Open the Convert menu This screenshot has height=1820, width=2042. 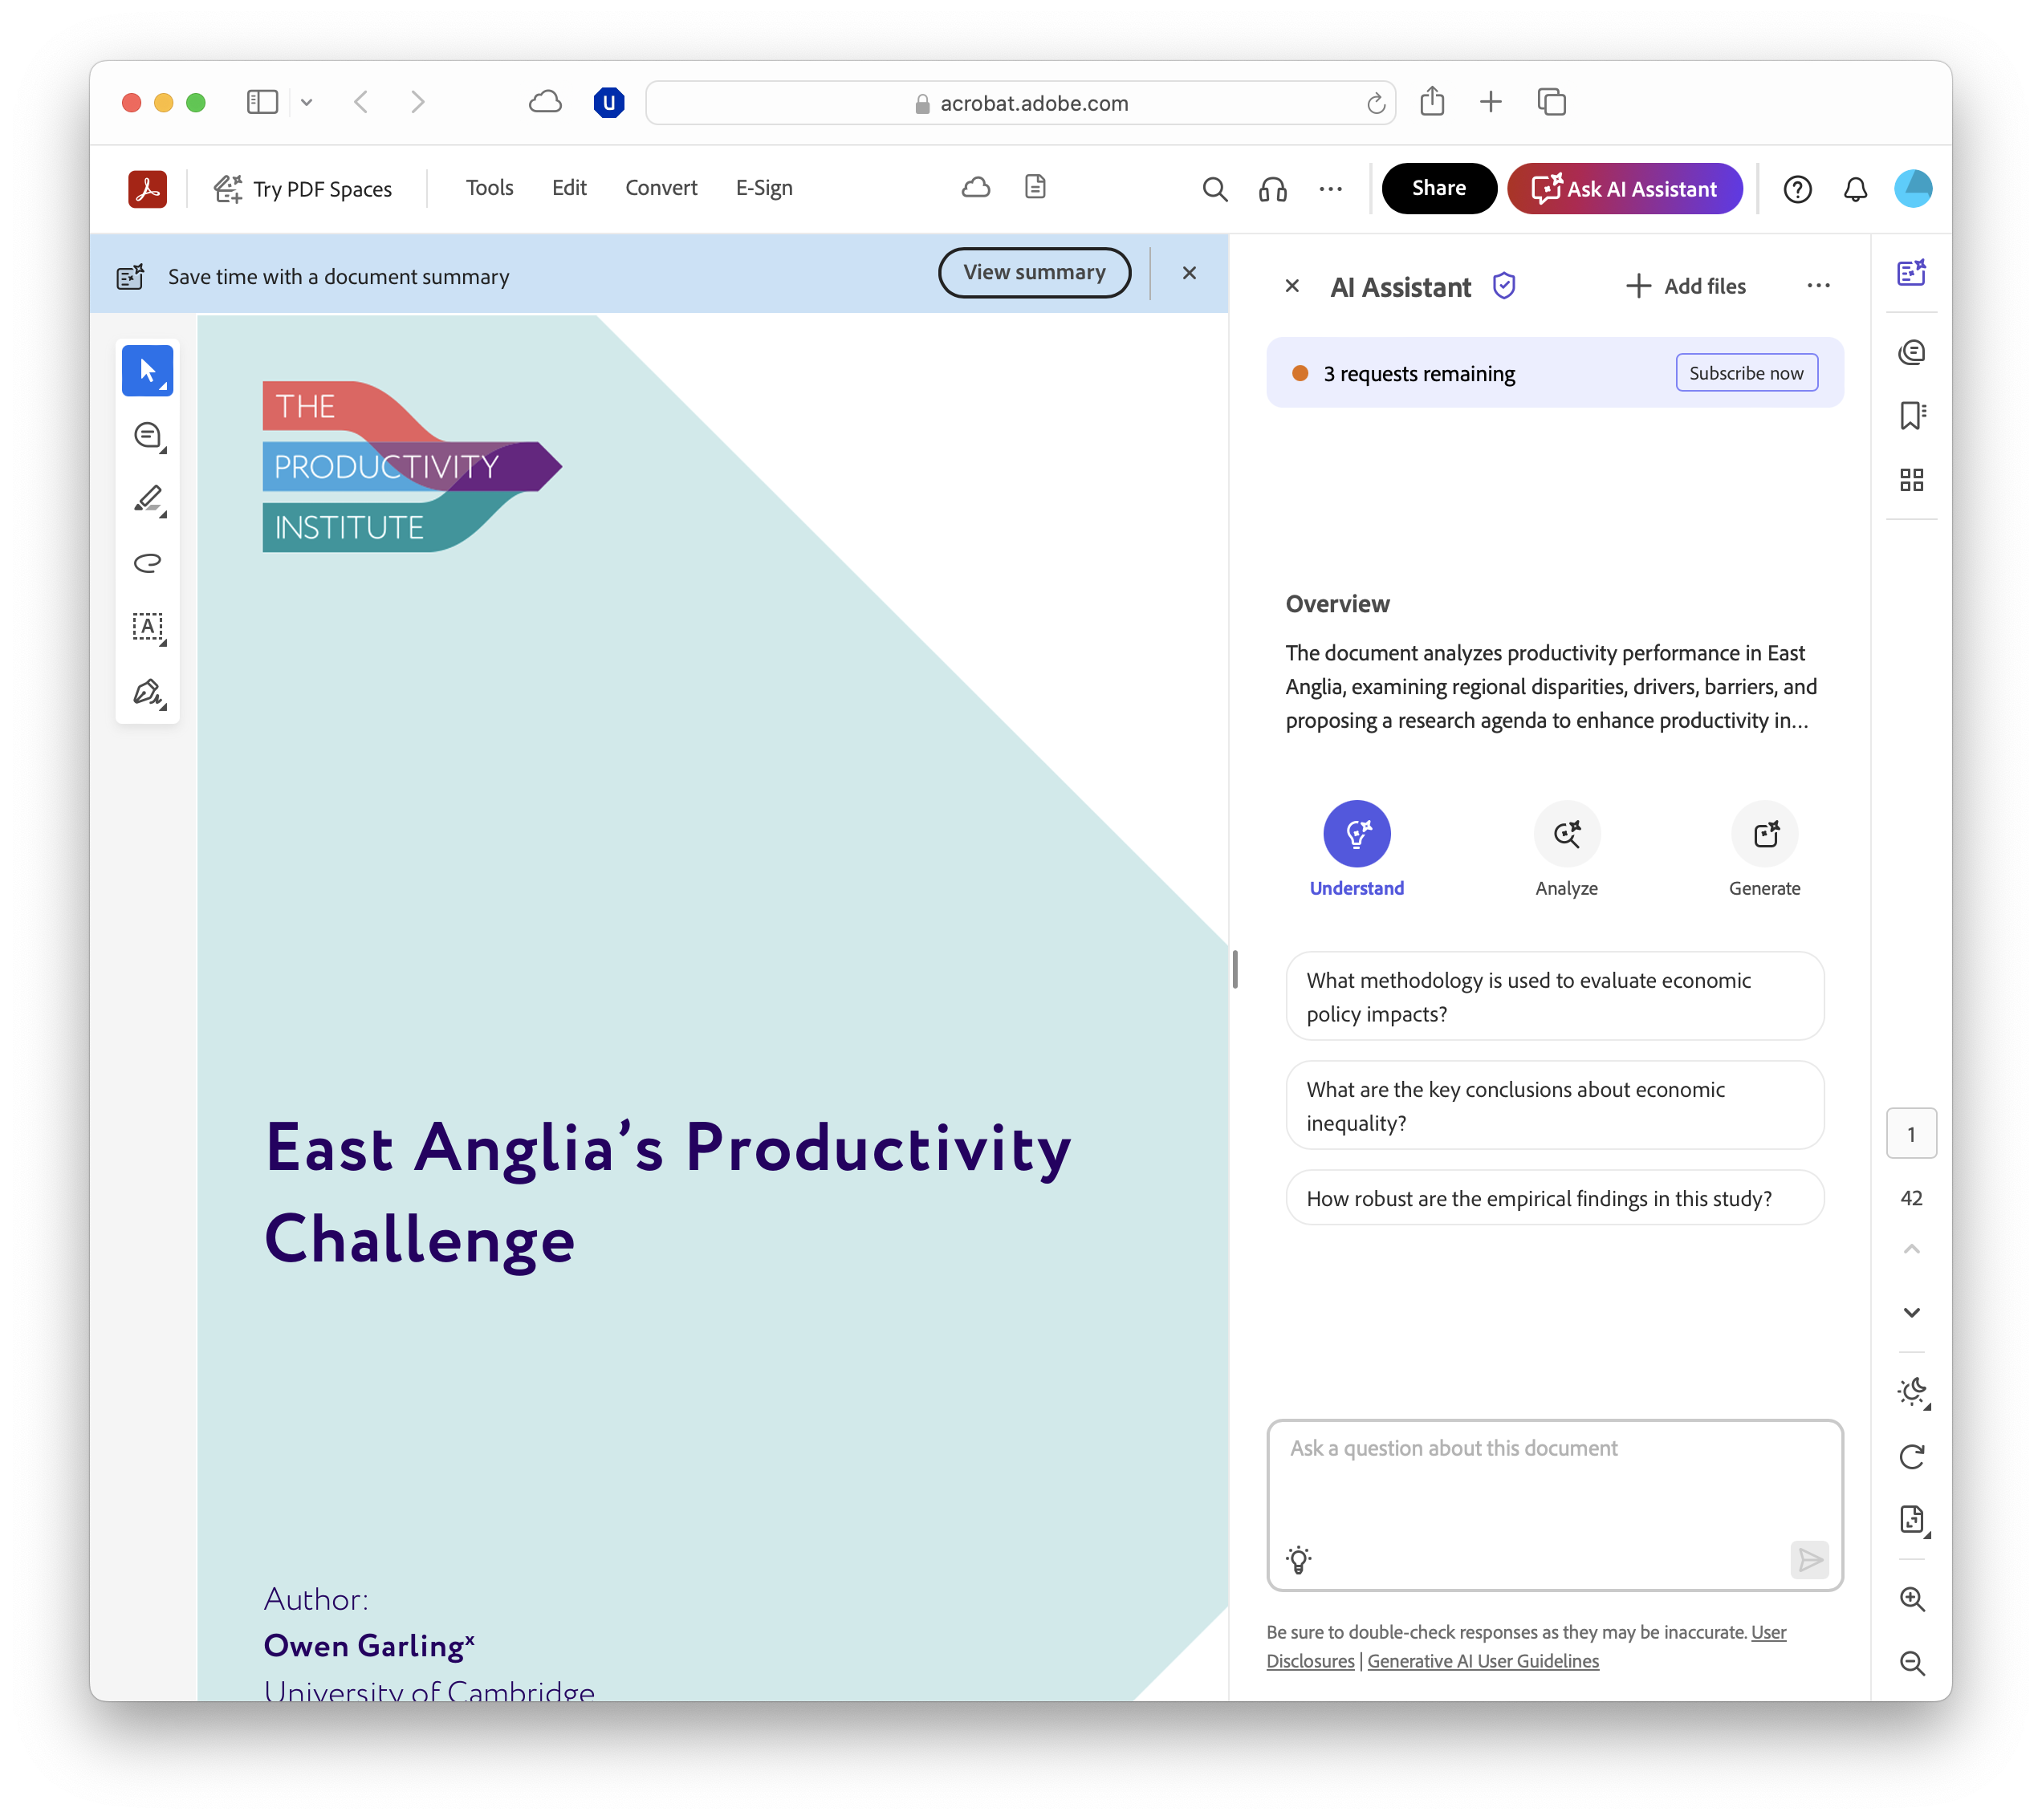click(x=661, y=188)
